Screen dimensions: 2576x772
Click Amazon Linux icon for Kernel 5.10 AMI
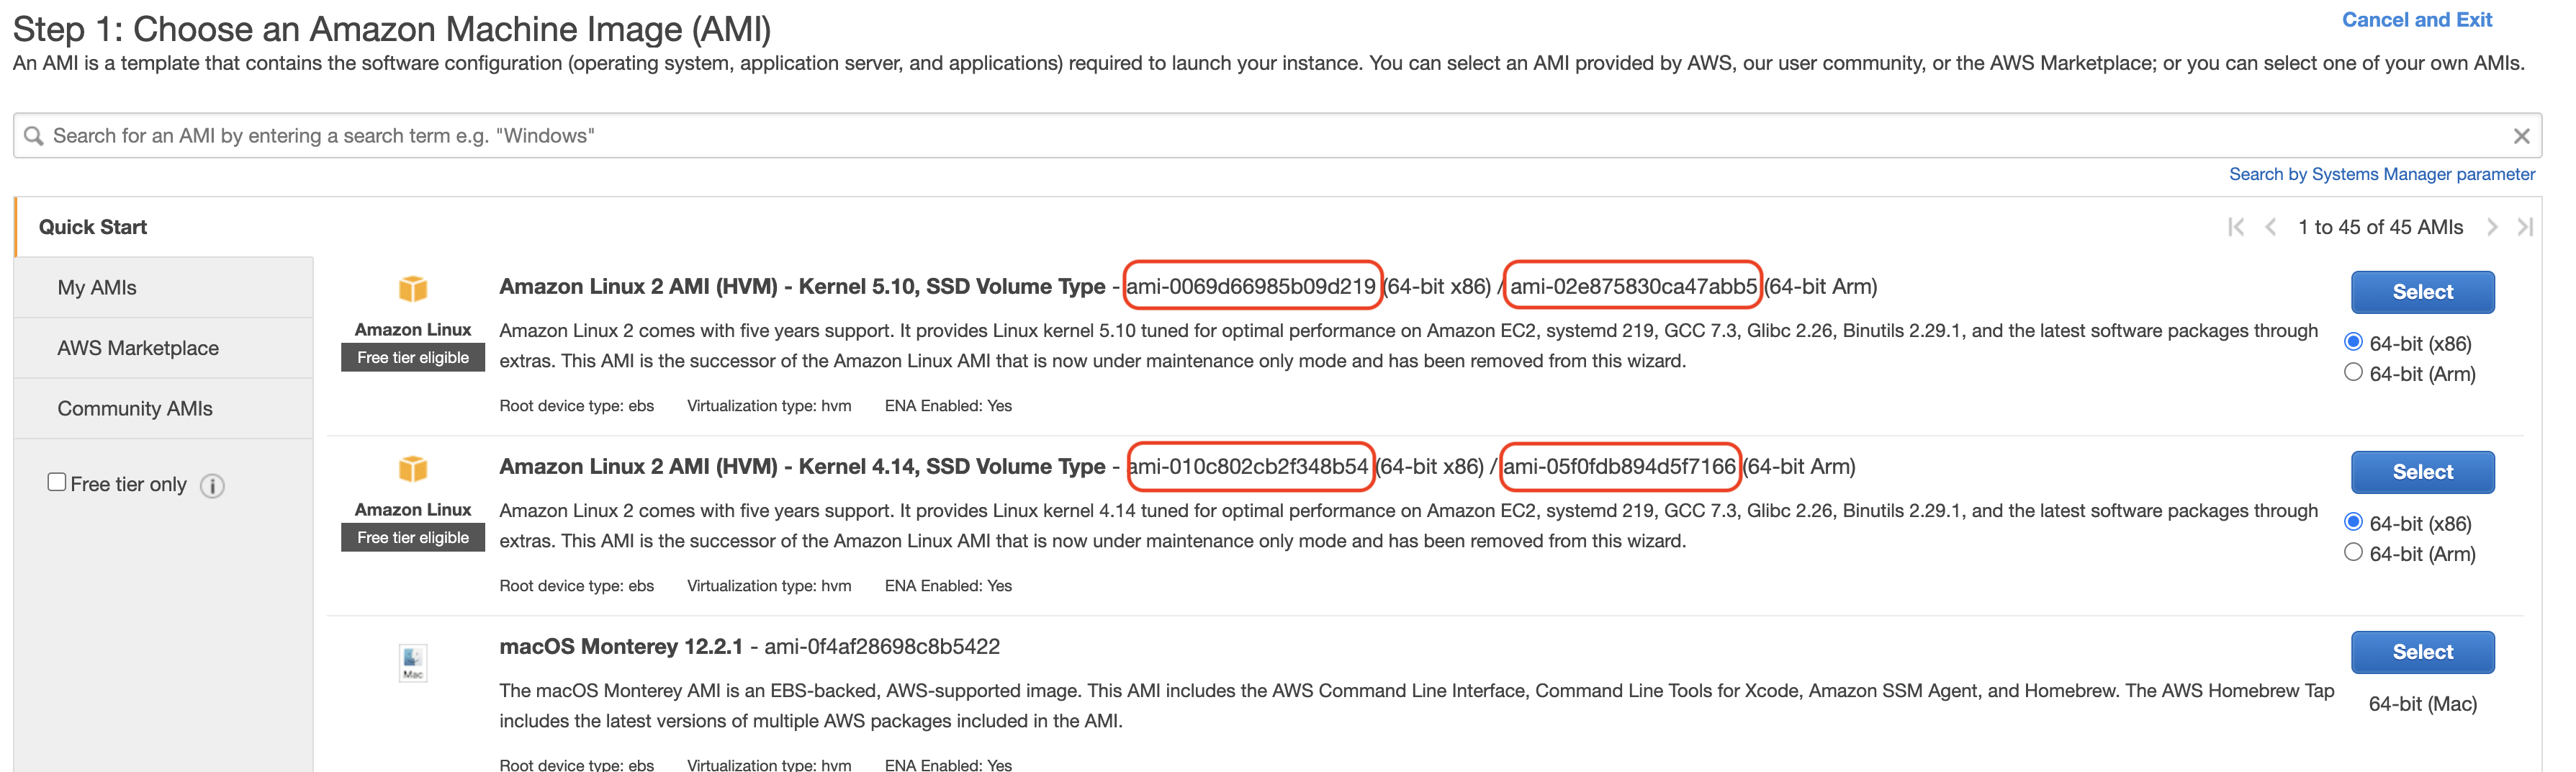tap(413, 289)
